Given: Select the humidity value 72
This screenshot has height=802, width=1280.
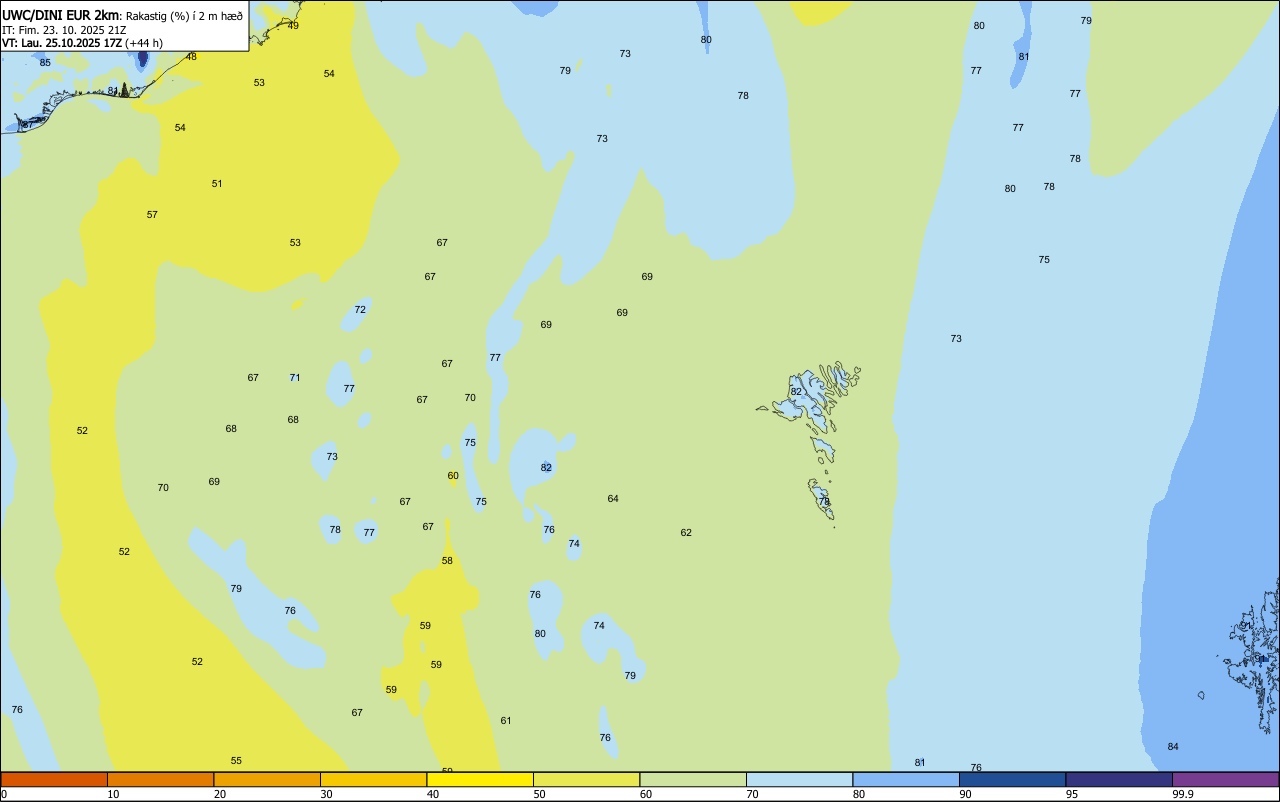Looking at the screenshot, I should pyautogui.click(x=360, y=309).
